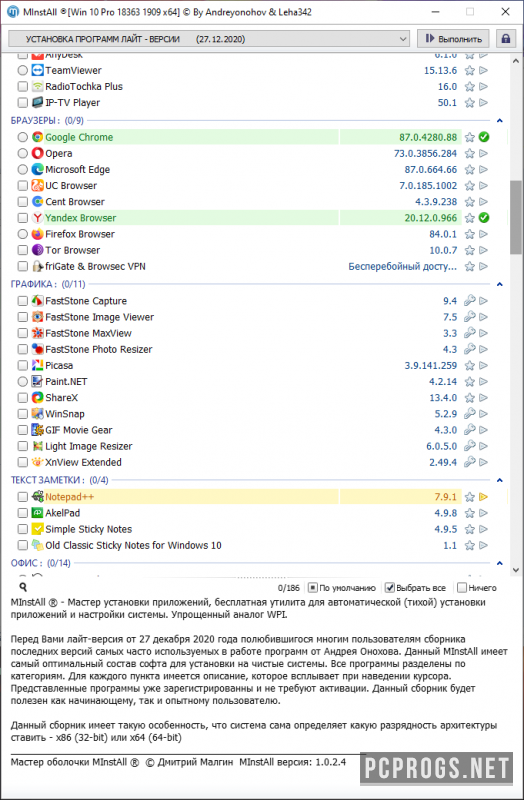Click green checkmark for Google Chrome
This screenshot has width=524, height=800.
[484, 137]
